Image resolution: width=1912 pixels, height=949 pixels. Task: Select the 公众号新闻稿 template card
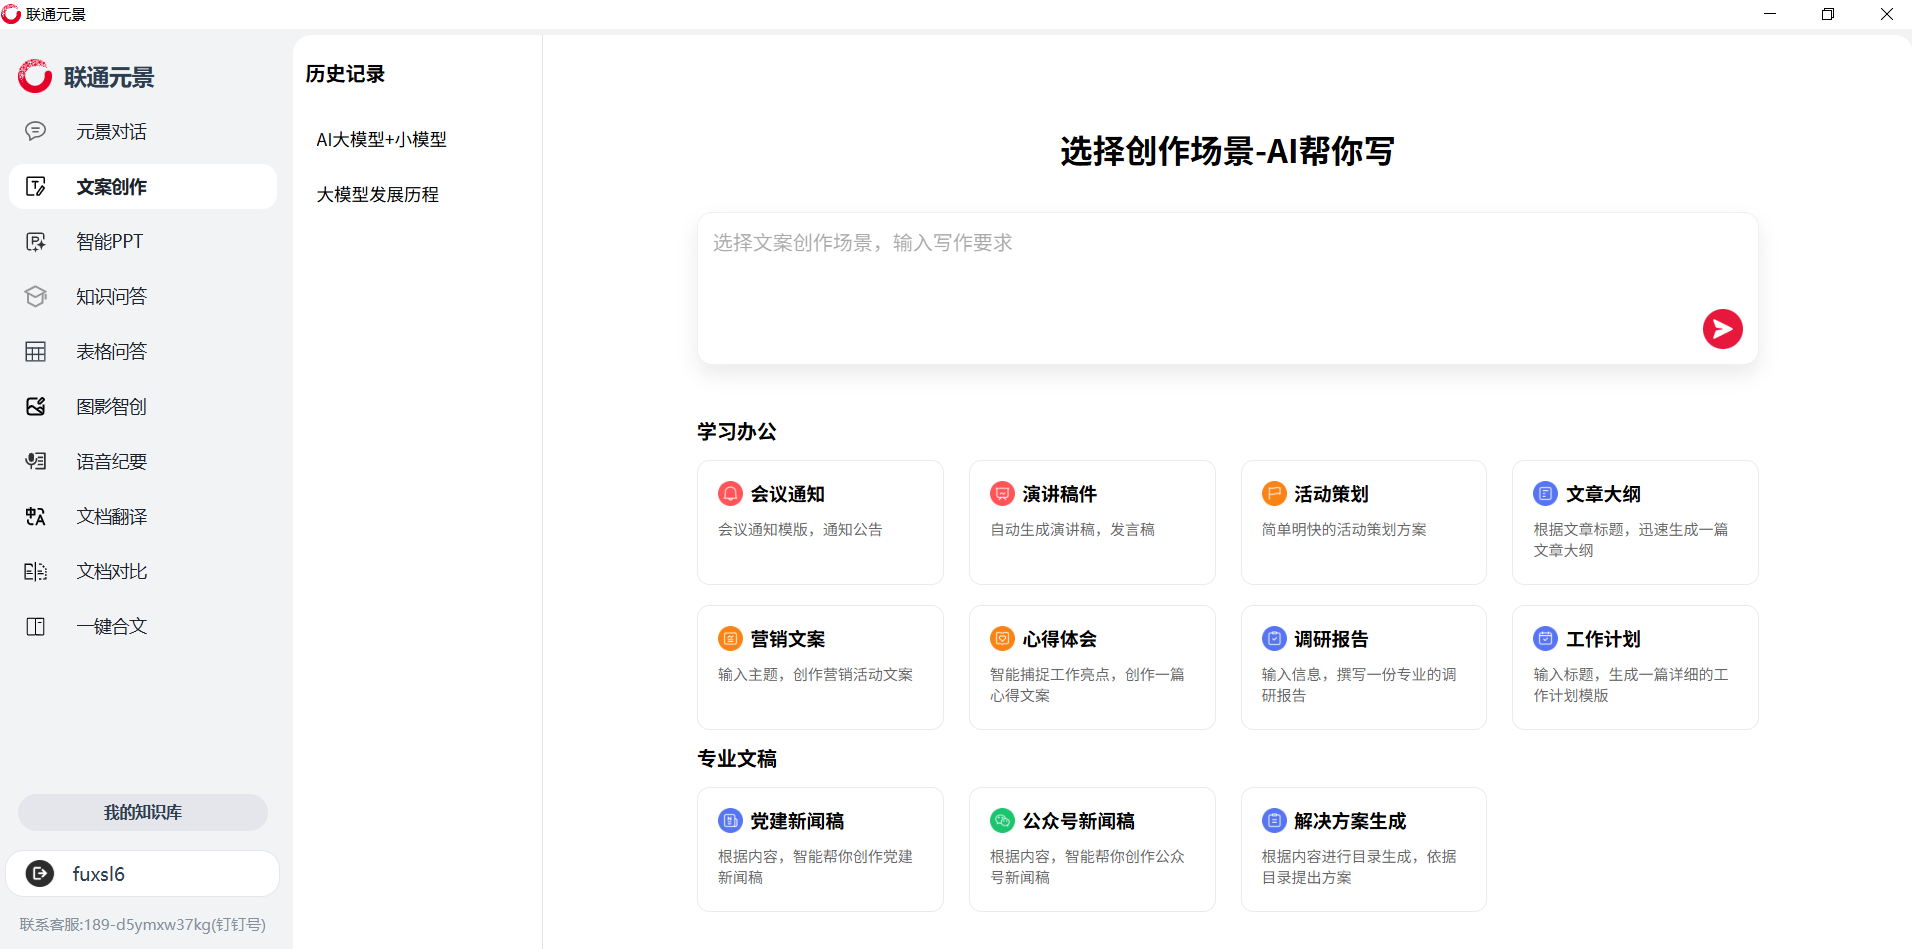1092,849
